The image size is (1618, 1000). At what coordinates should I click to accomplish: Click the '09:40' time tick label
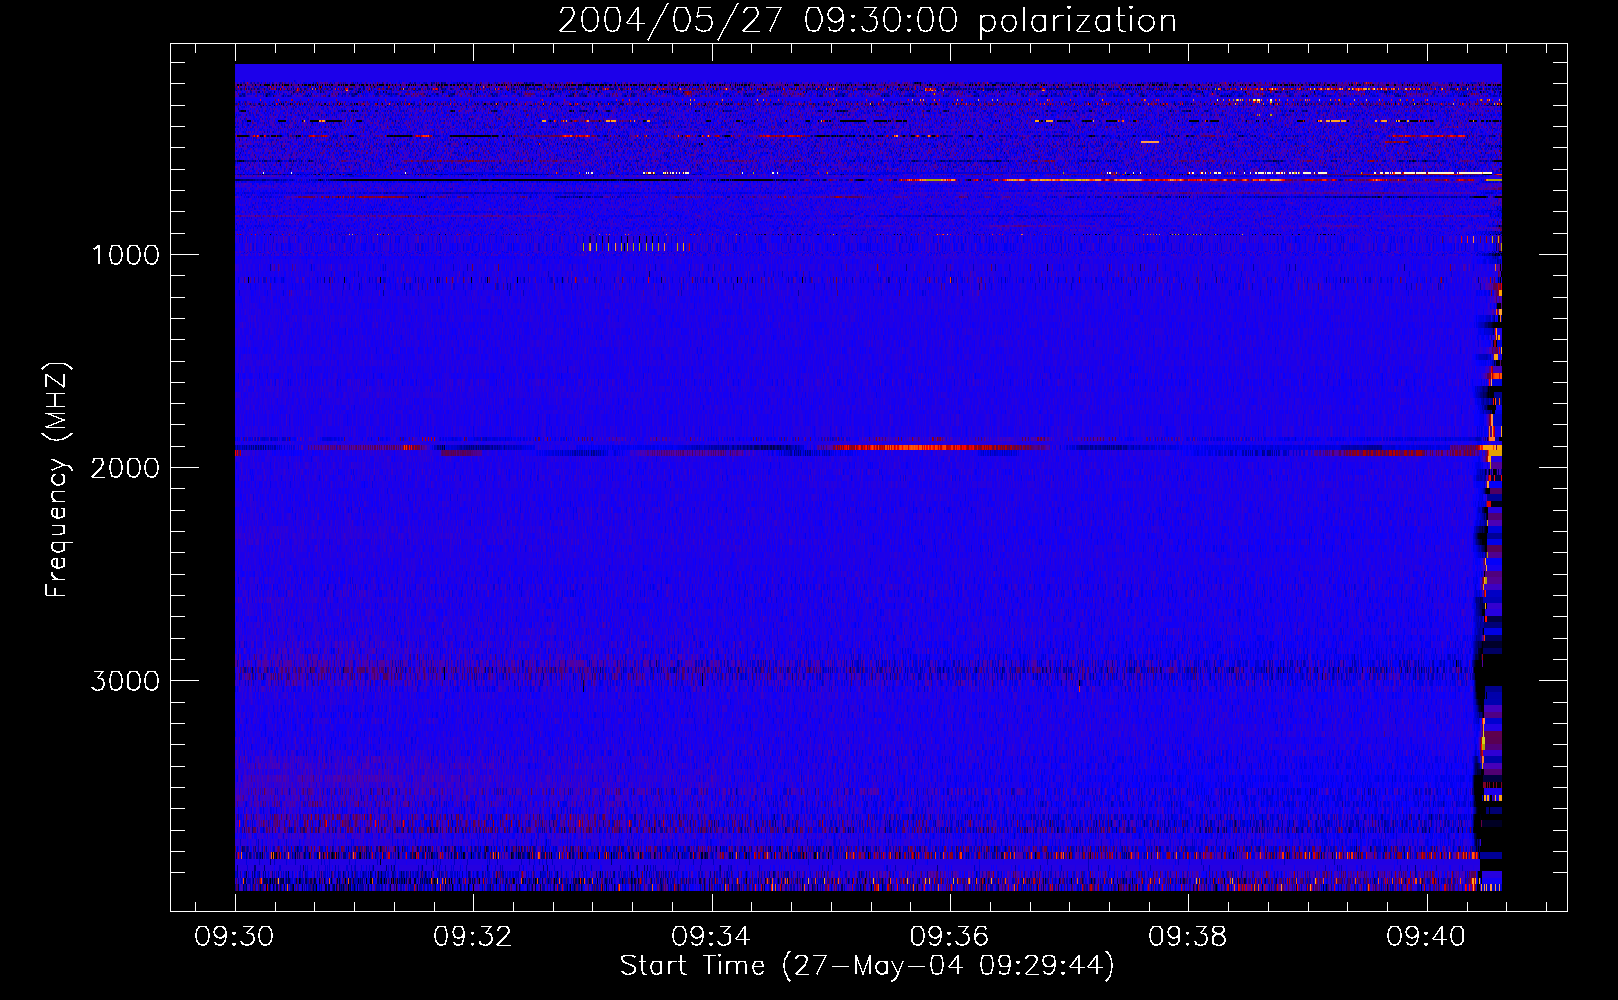[x=1426, y=936]
